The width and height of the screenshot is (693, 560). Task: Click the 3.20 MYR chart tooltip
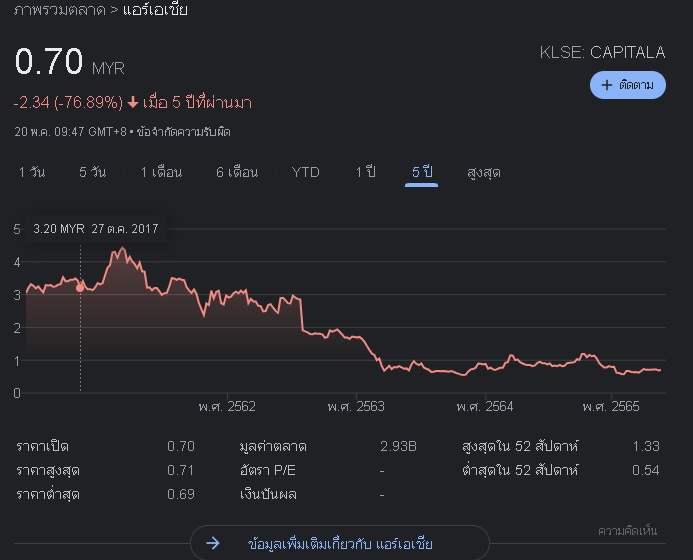(x=96, y=229)
